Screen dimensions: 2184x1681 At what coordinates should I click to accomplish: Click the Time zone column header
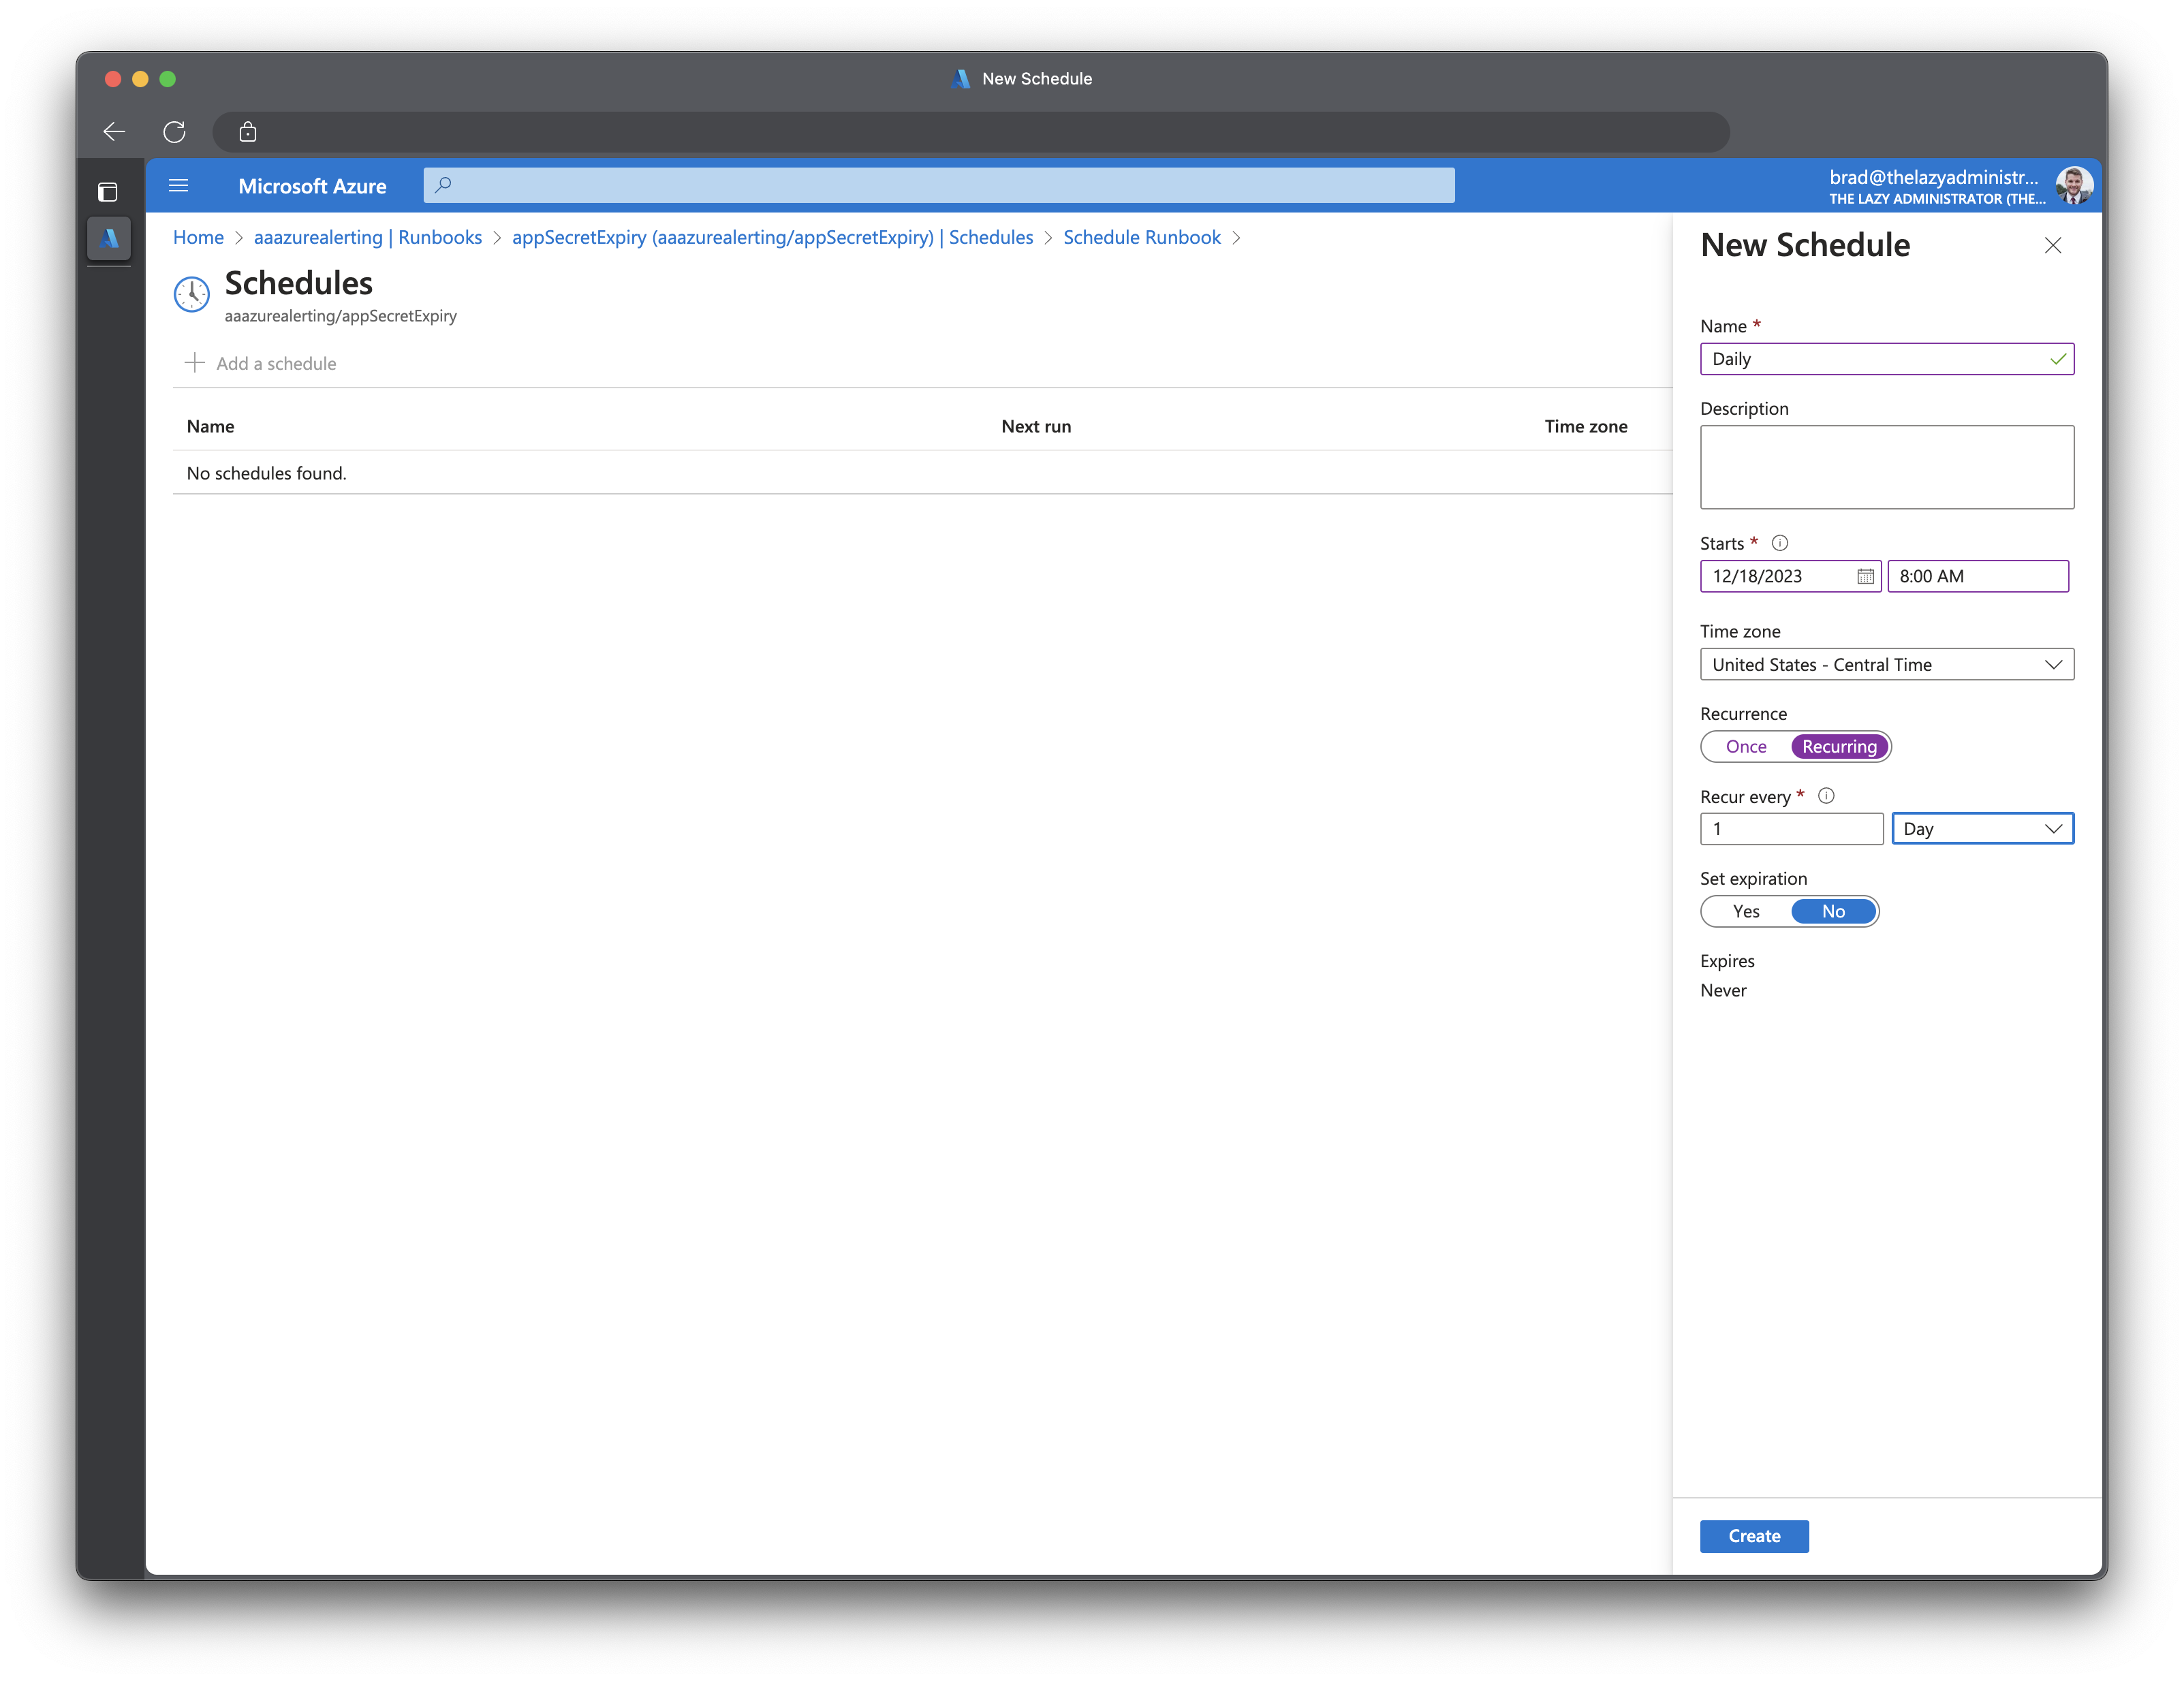click(x=1586, y=426)
